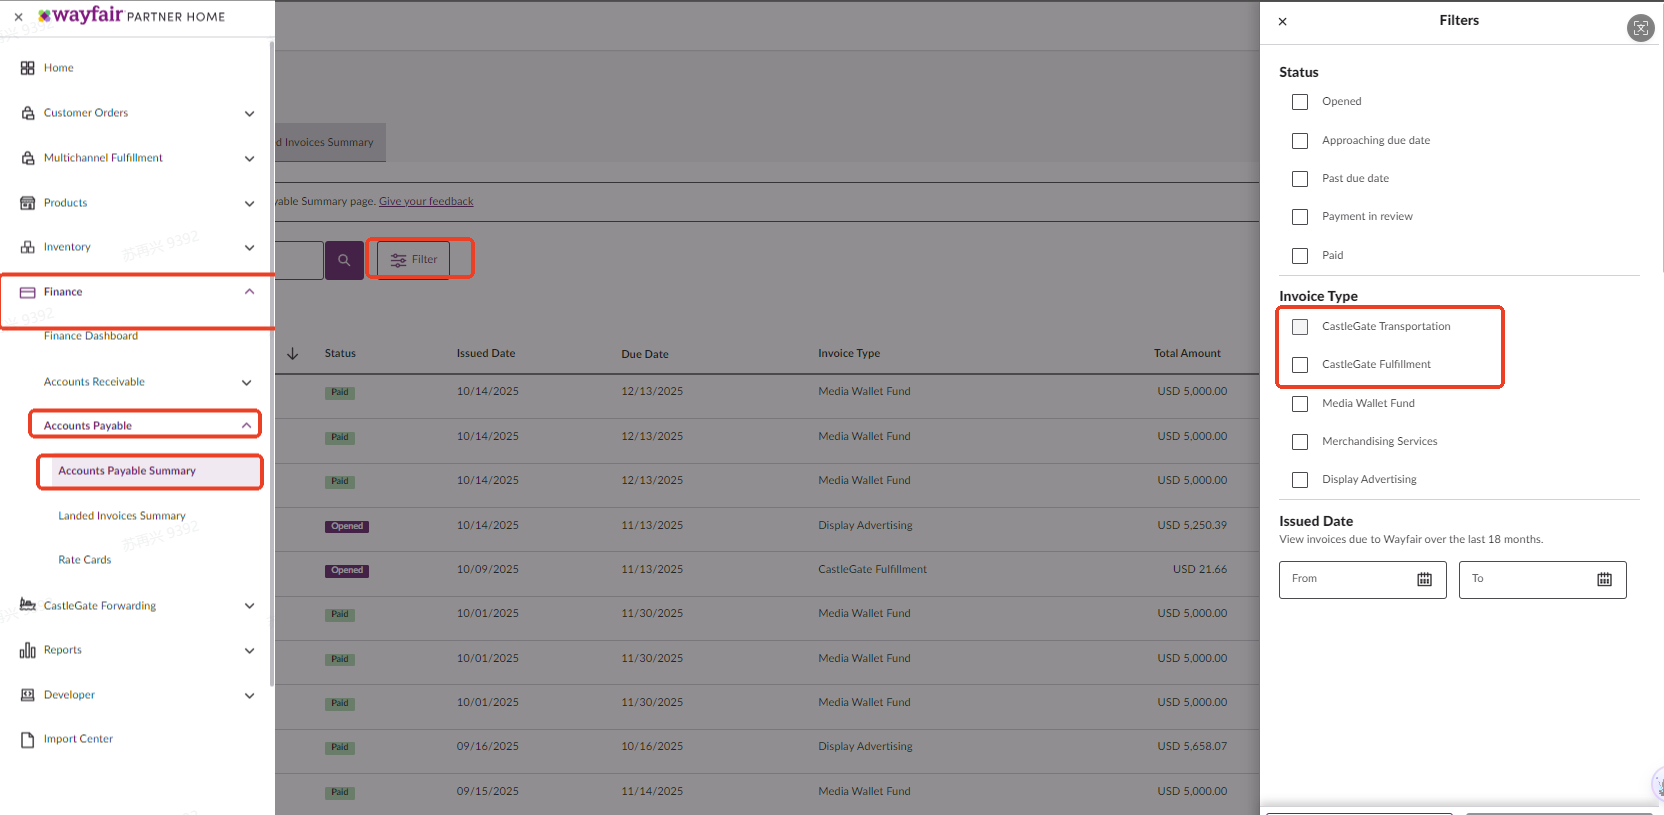Expand Reports menu chevron
Screen dimensions: 1664x815
point(249,651)
